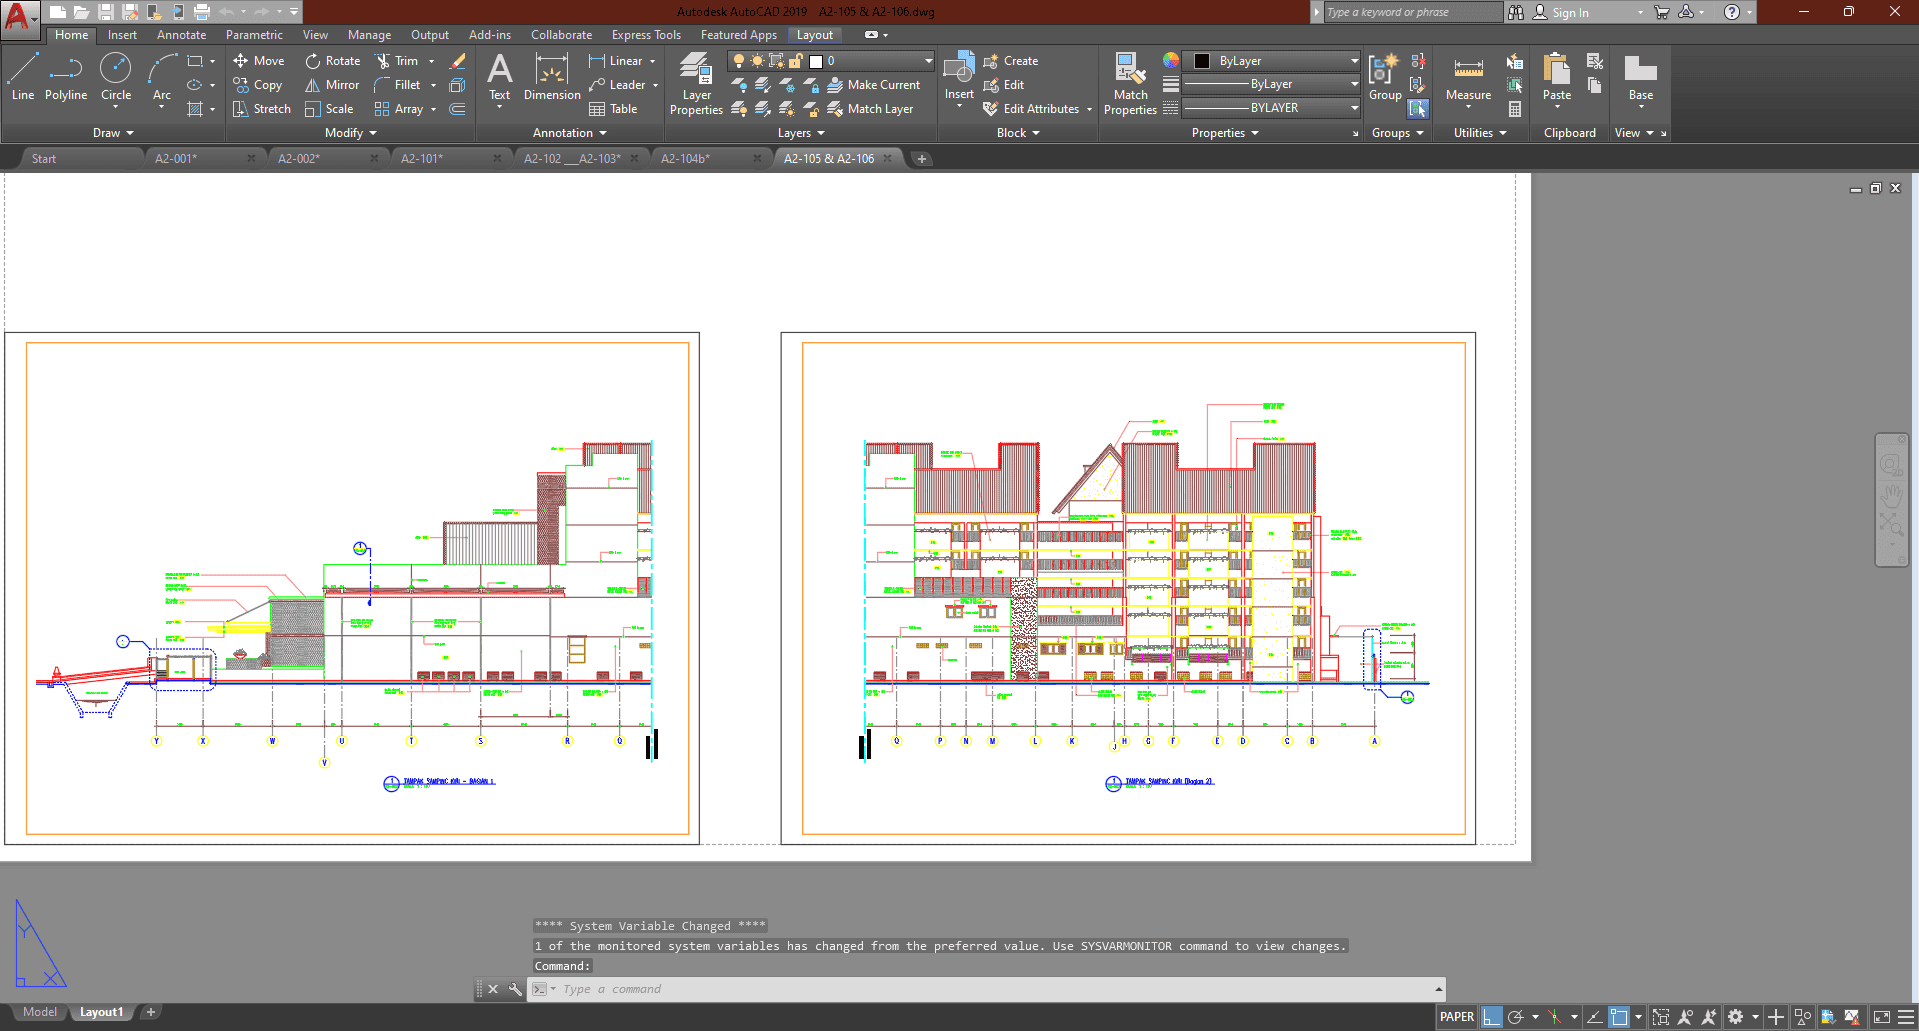Click the Polyline tool icon

[x=66, y=77]
